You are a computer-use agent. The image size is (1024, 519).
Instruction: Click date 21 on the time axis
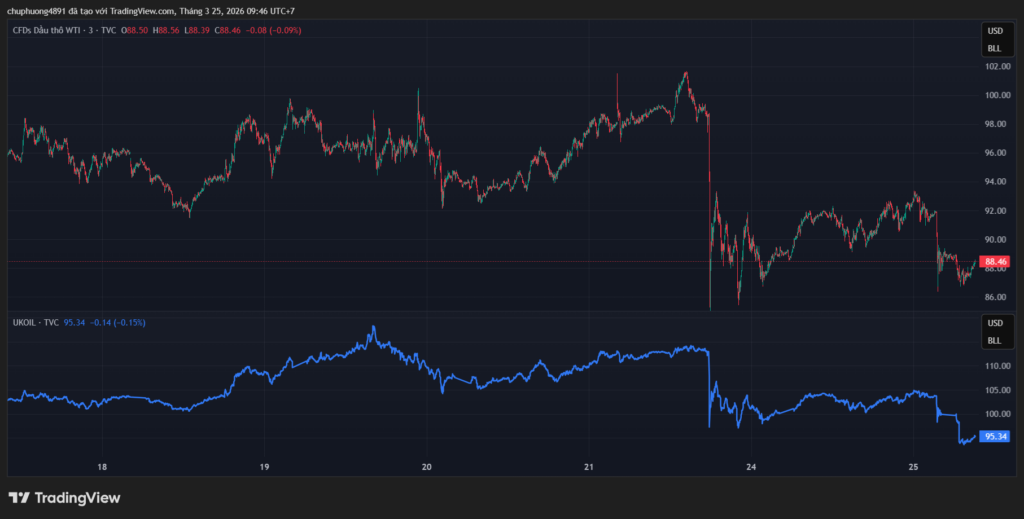tap(589, 466)
